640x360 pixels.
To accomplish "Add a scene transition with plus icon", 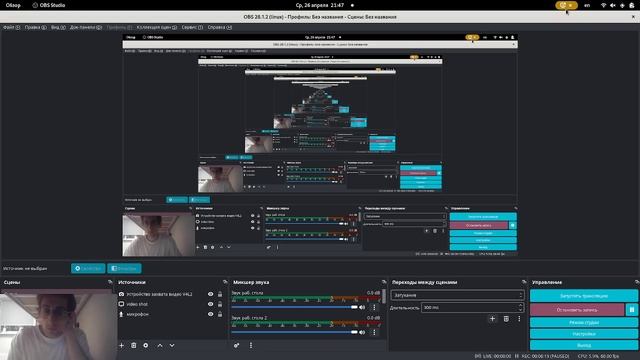I will 492,319.
